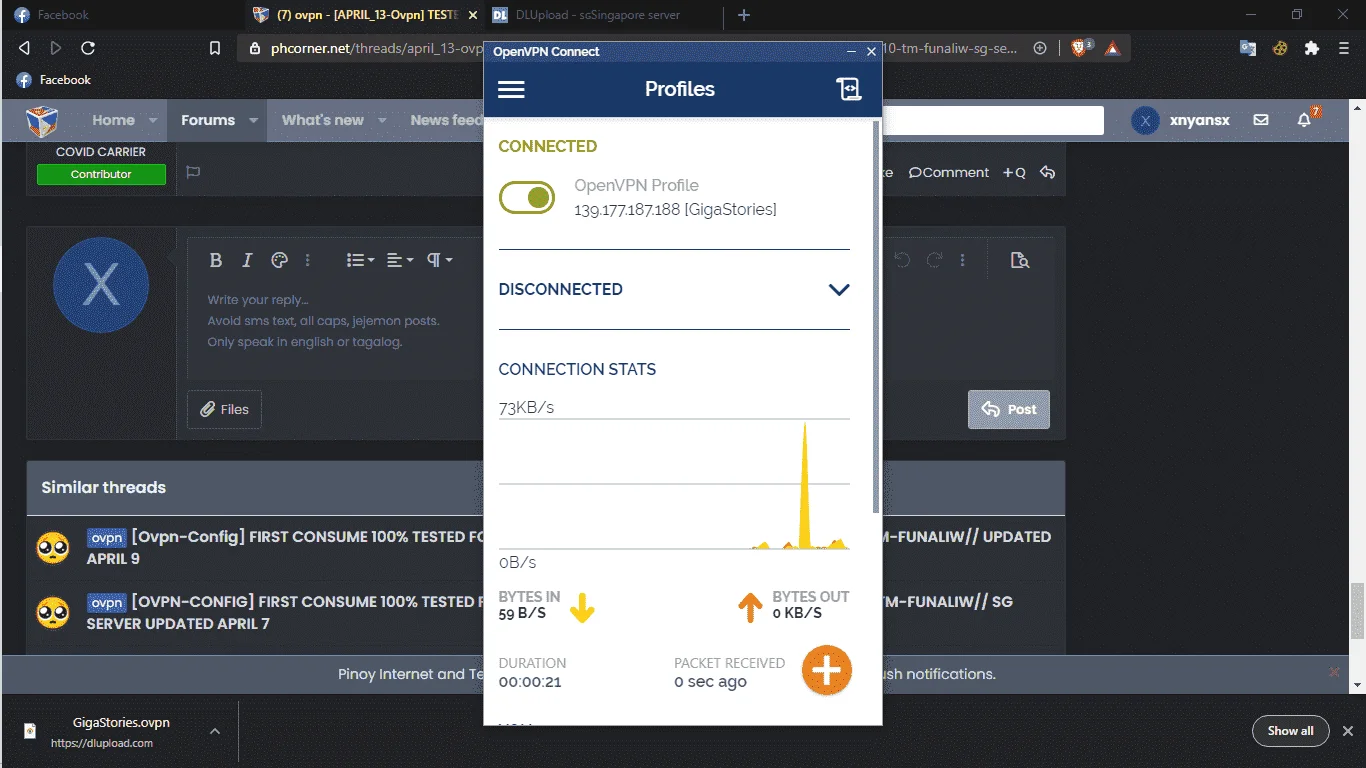
Task: Toggle off the GigaStories VPN connection
Action: click(x=526, y=198)
